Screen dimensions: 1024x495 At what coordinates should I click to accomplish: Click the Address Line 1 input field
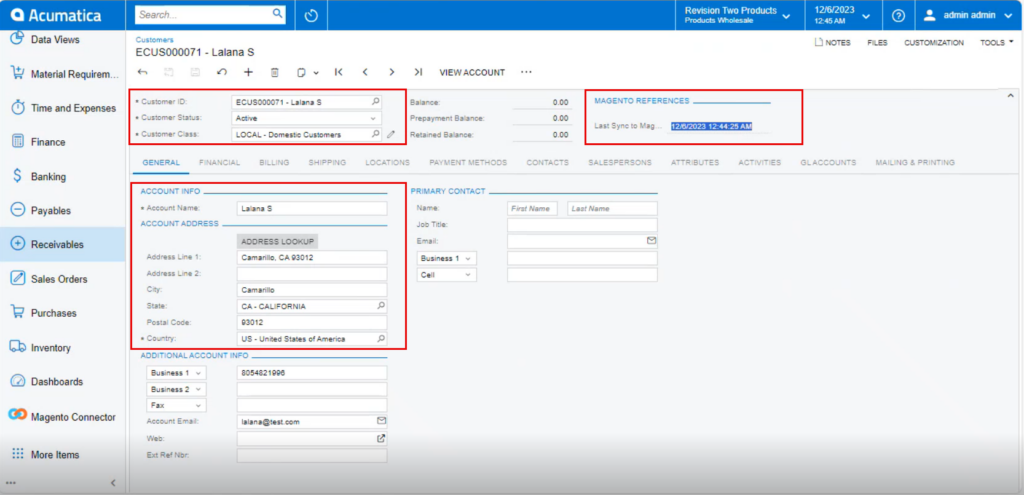point(312,257)
